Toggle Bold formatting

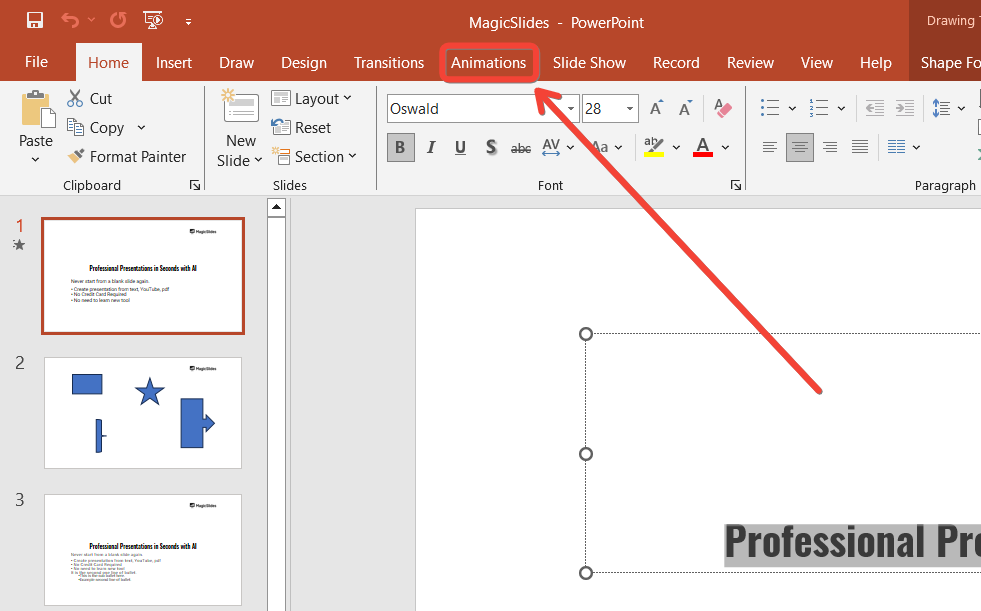pos(401,147)
